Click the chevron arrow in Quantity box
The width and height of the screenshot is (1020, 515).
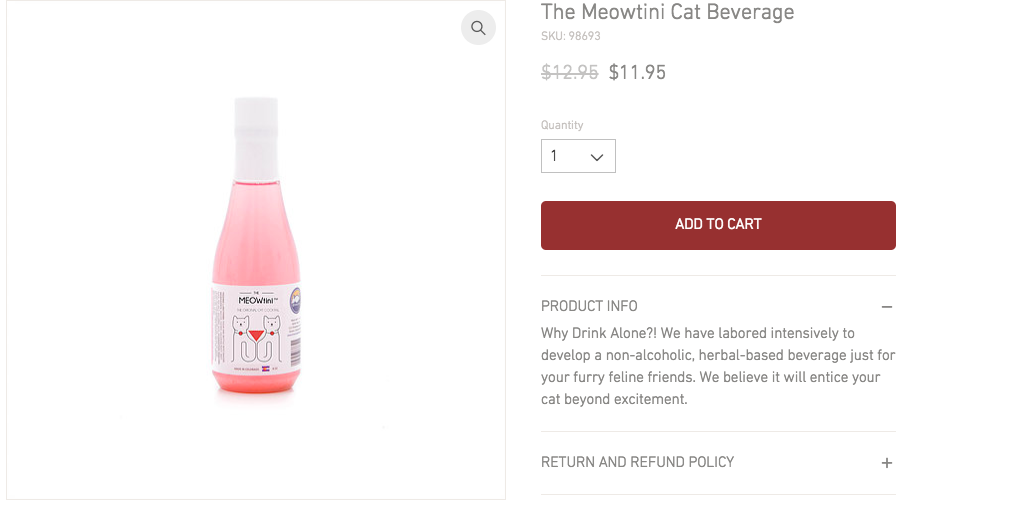click(x=597, y=157)
